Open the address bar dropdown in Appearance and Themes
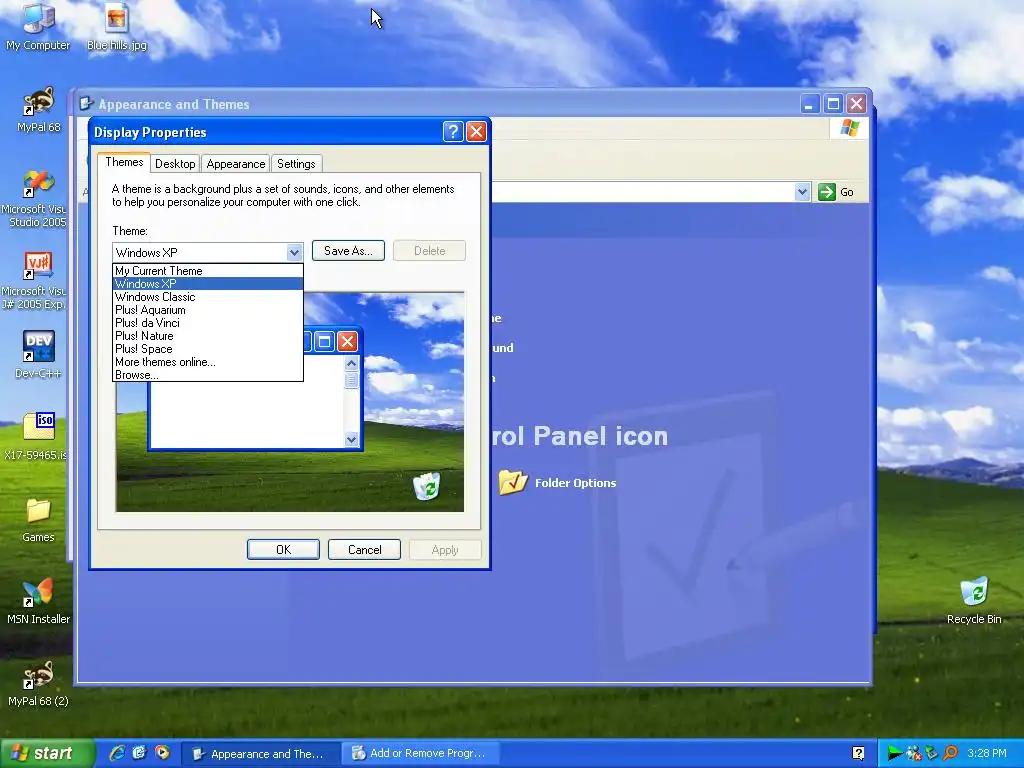Screen dimensions: 1024x768 pos(802,192)
